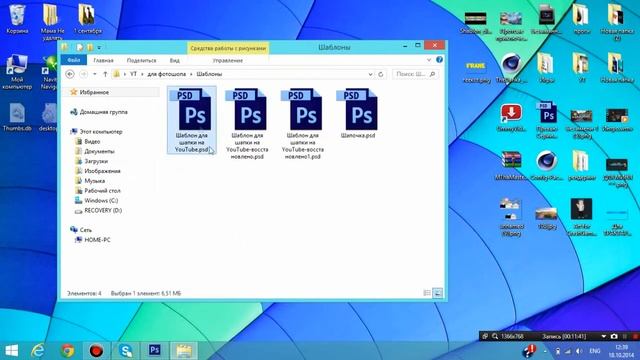Open the Видео folder in the sidebar

point(92,142)
